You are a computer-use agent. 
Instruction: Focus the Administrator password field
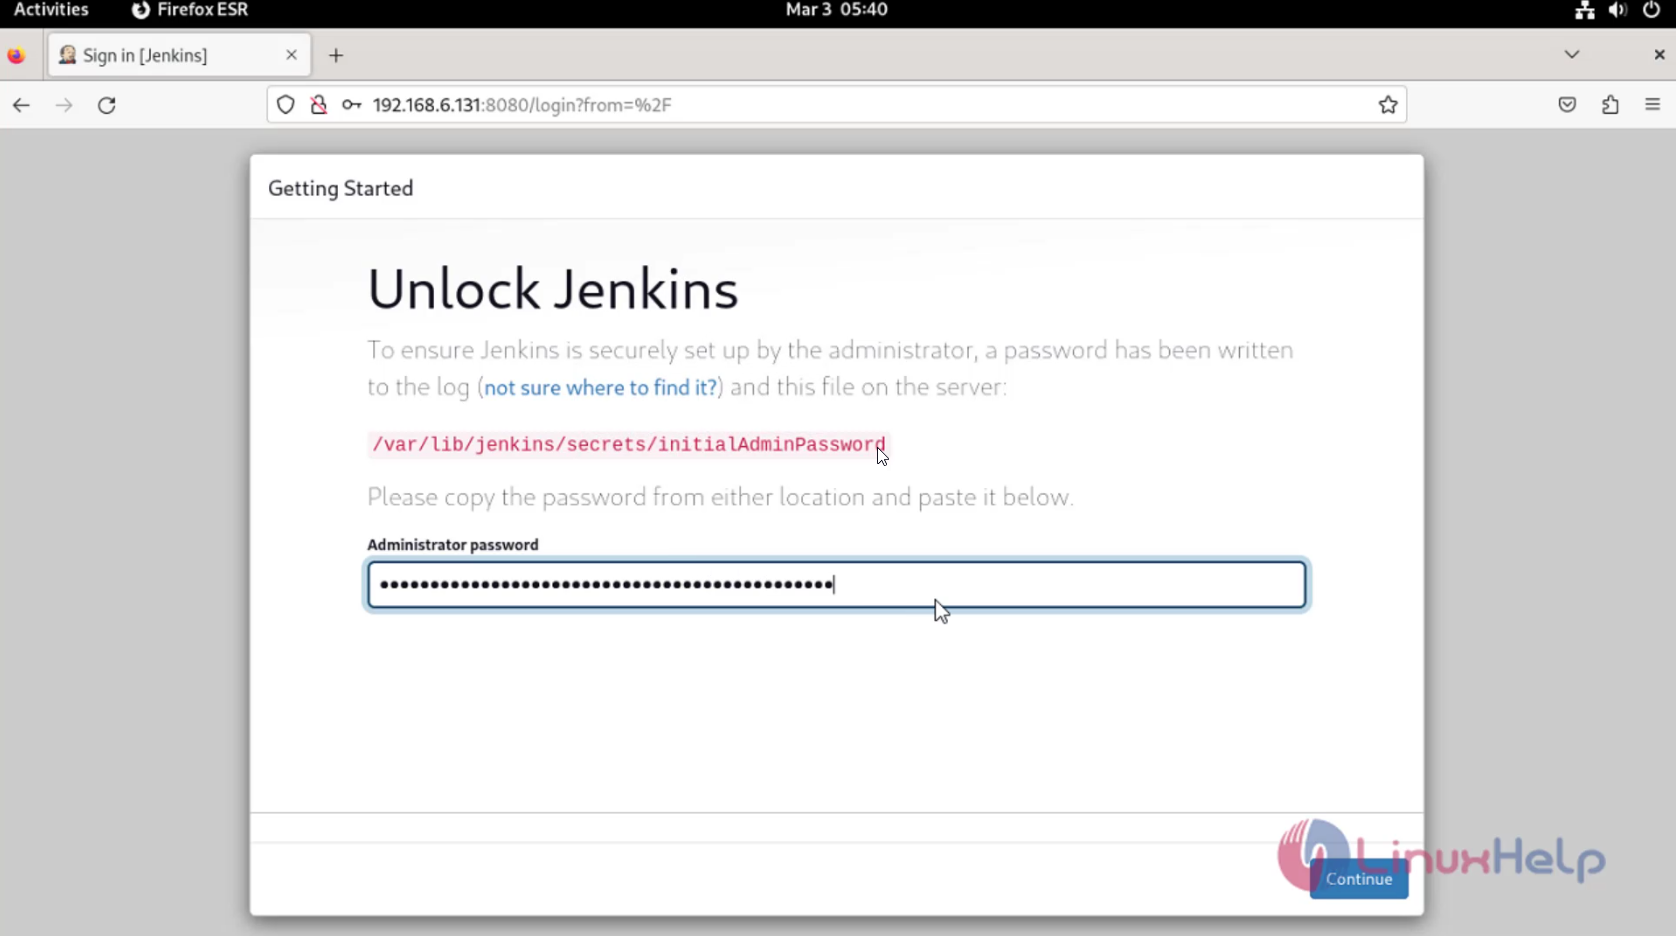tap(837, 585)
